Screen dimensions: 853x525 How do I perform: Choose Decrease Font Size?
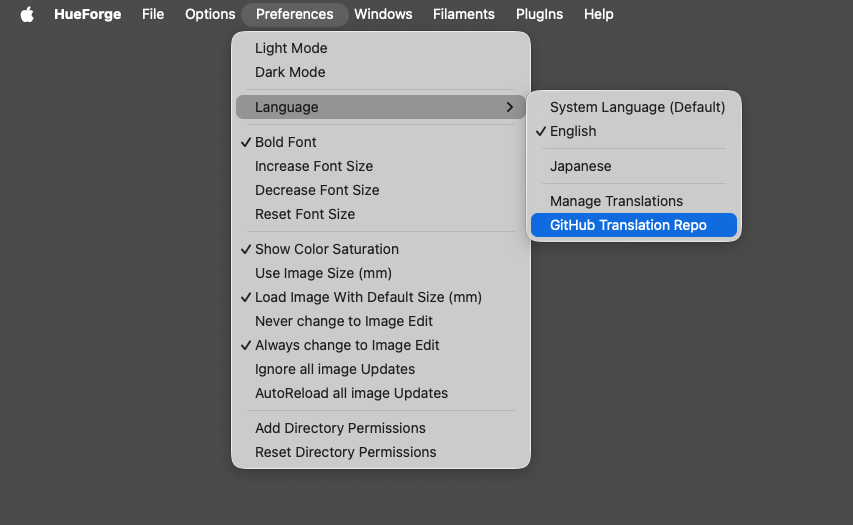click(381, 190)
